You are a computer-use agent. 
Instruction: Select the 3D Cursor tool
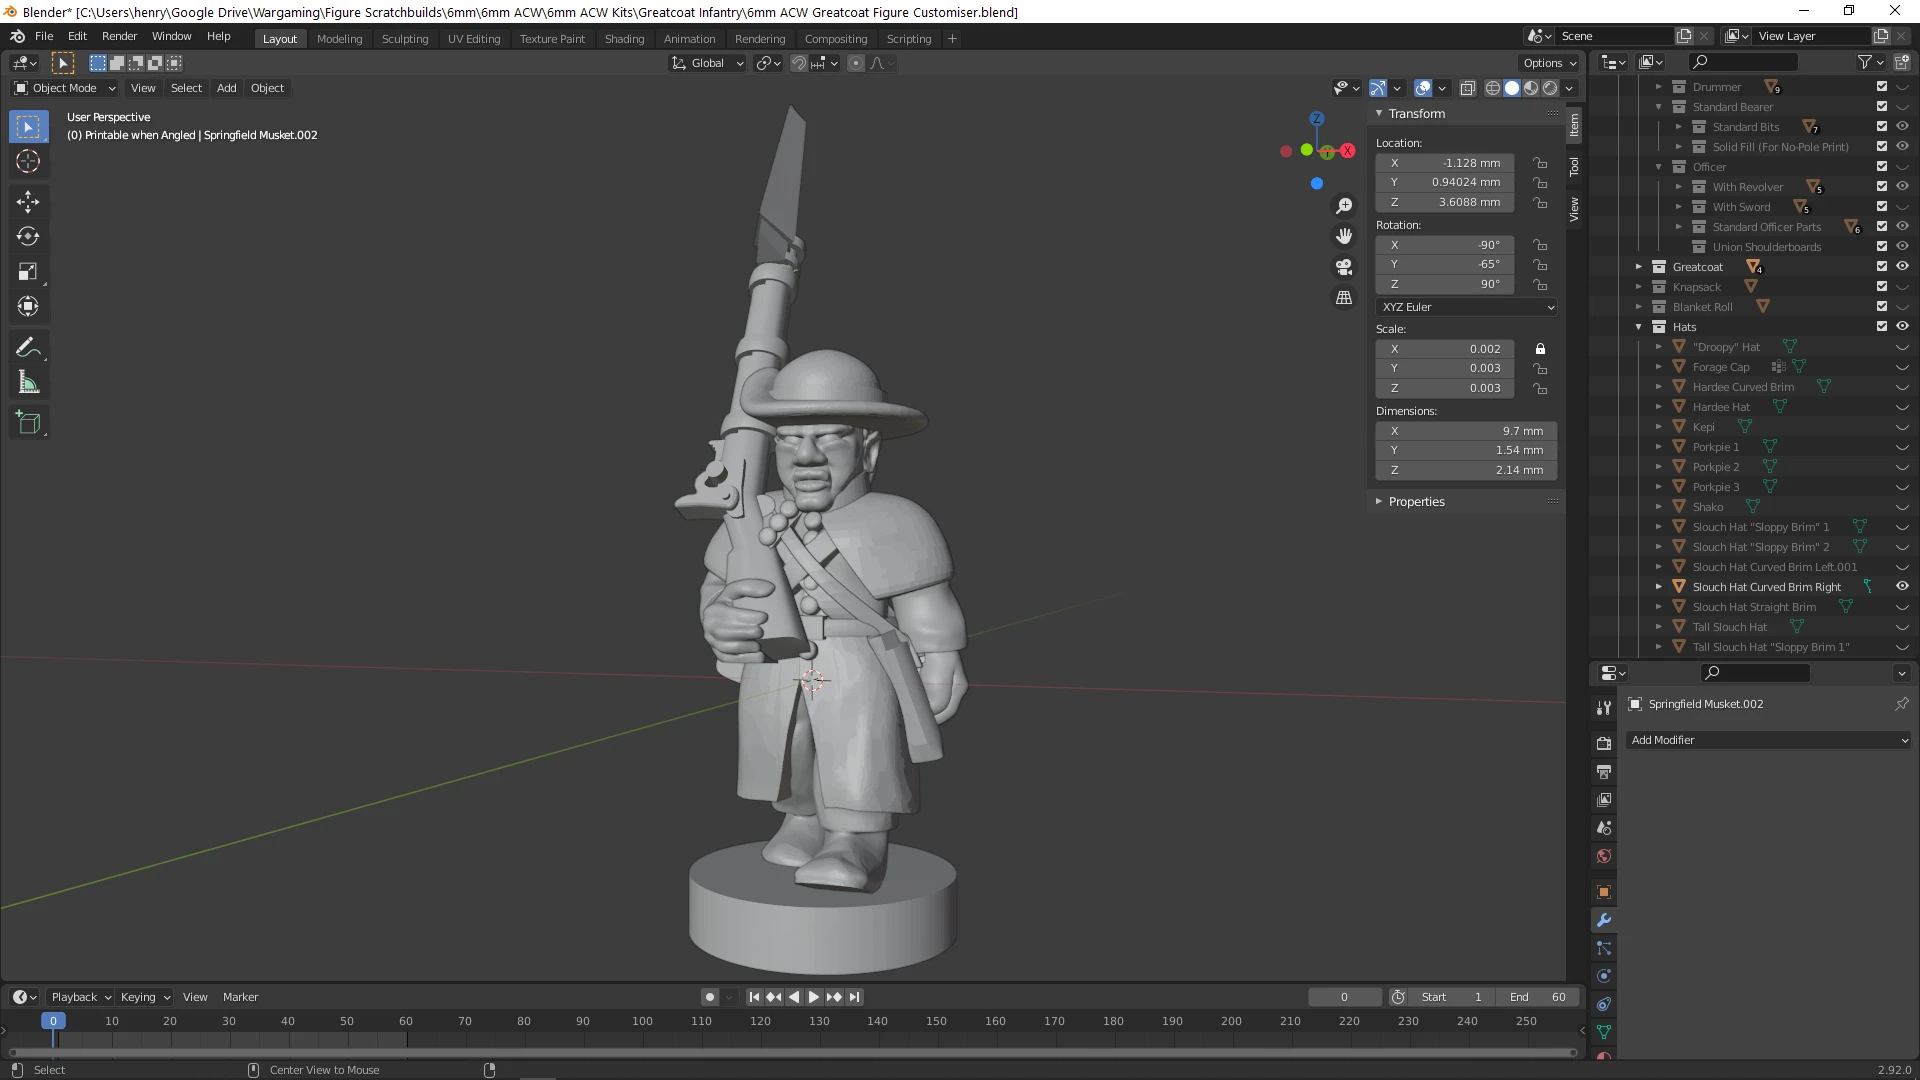[x=28, y=162]
